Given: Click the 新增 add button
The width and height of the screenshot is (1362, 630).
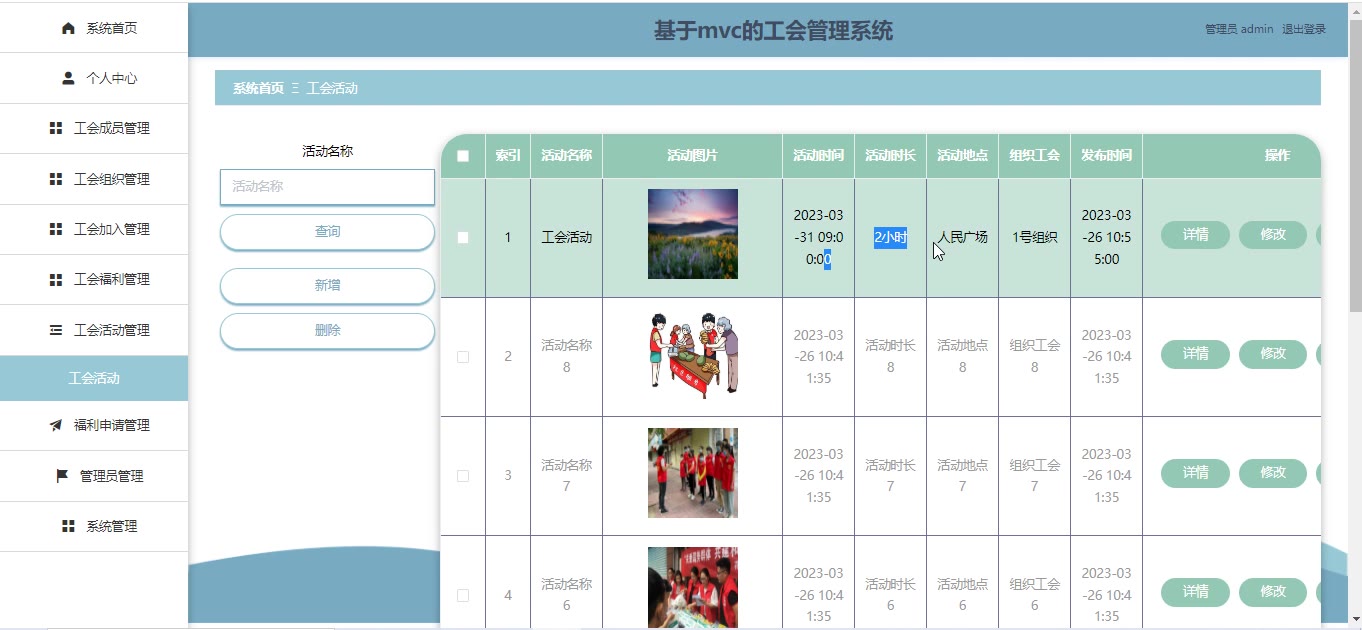Looking at the screenshot, I should (327, 286).
